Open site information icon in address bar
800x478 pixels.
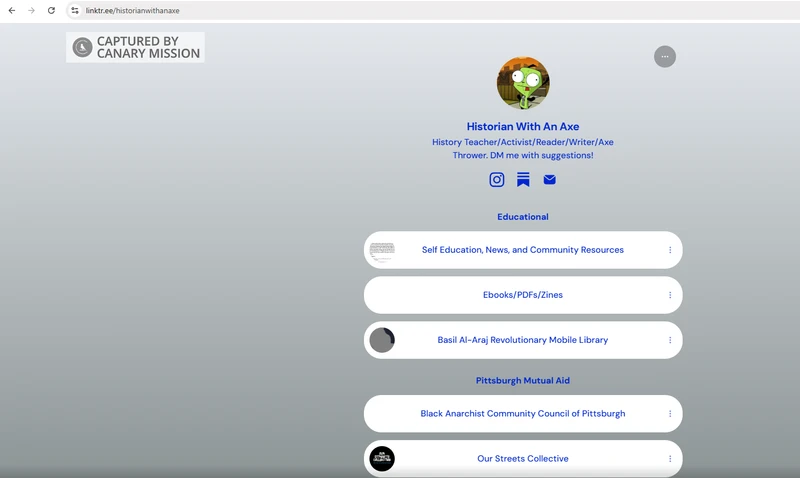pyautogui.click(x=74, y=10)
